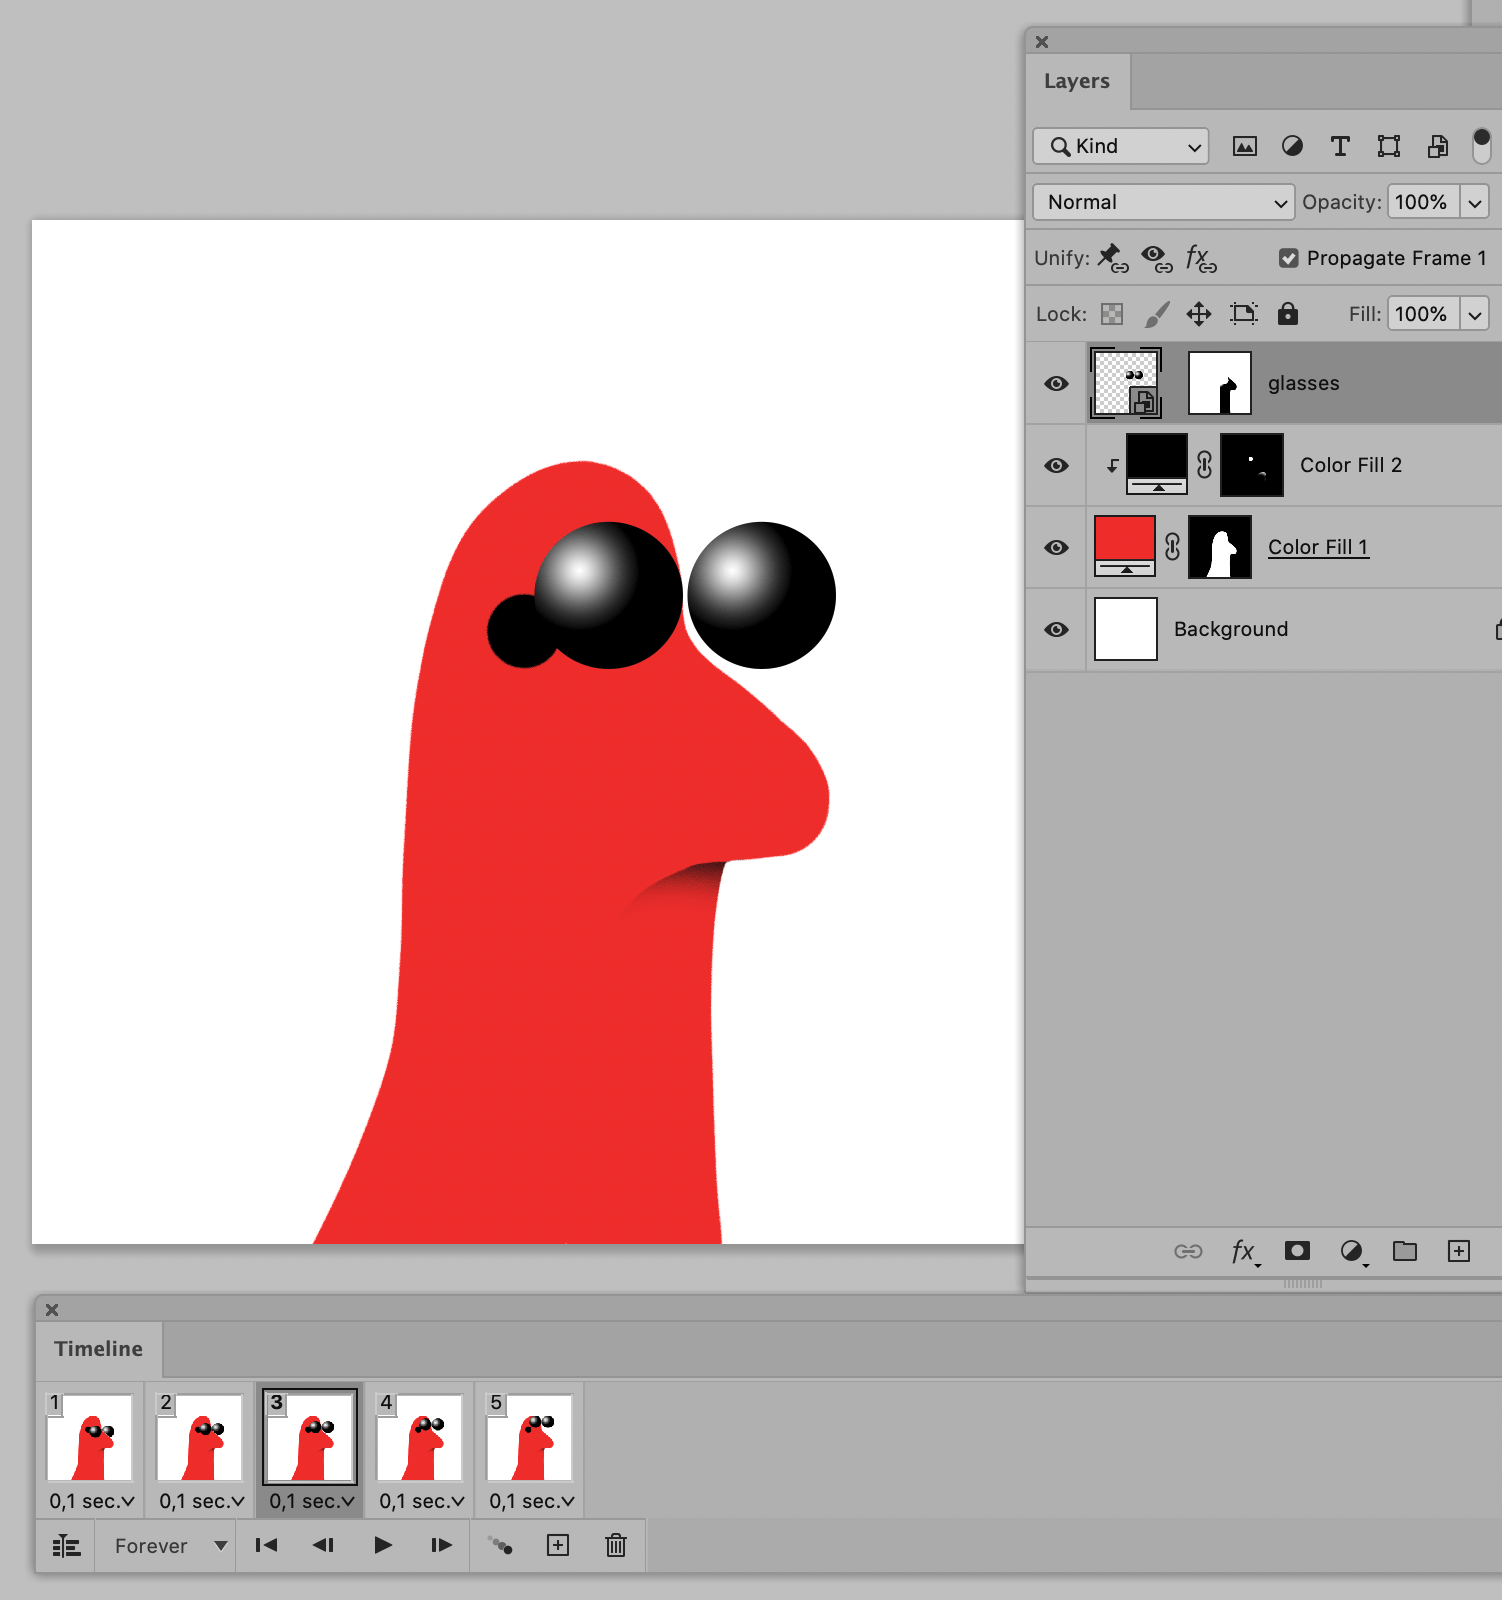Click the red Color Fill 1 swatch thumbnail
This screenshot has height=1600, width=1502.
click(x=1125, y=546)
